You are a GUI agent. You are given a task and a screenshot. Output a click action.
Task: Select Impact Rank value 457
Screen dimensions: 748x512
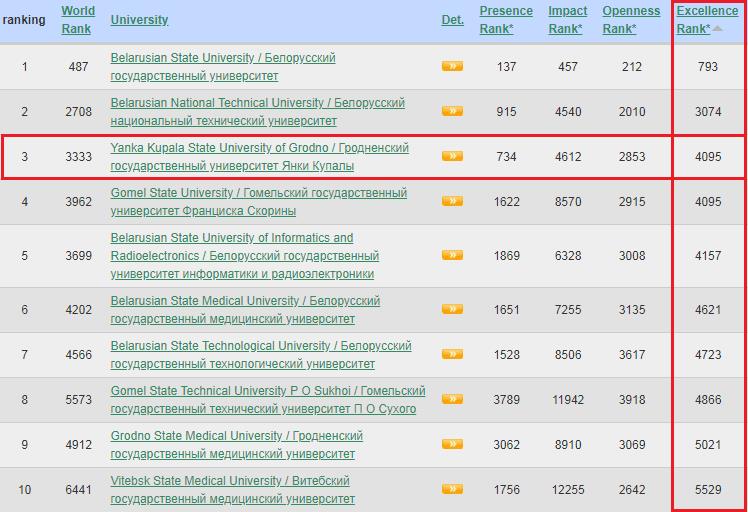pos(568,67)
